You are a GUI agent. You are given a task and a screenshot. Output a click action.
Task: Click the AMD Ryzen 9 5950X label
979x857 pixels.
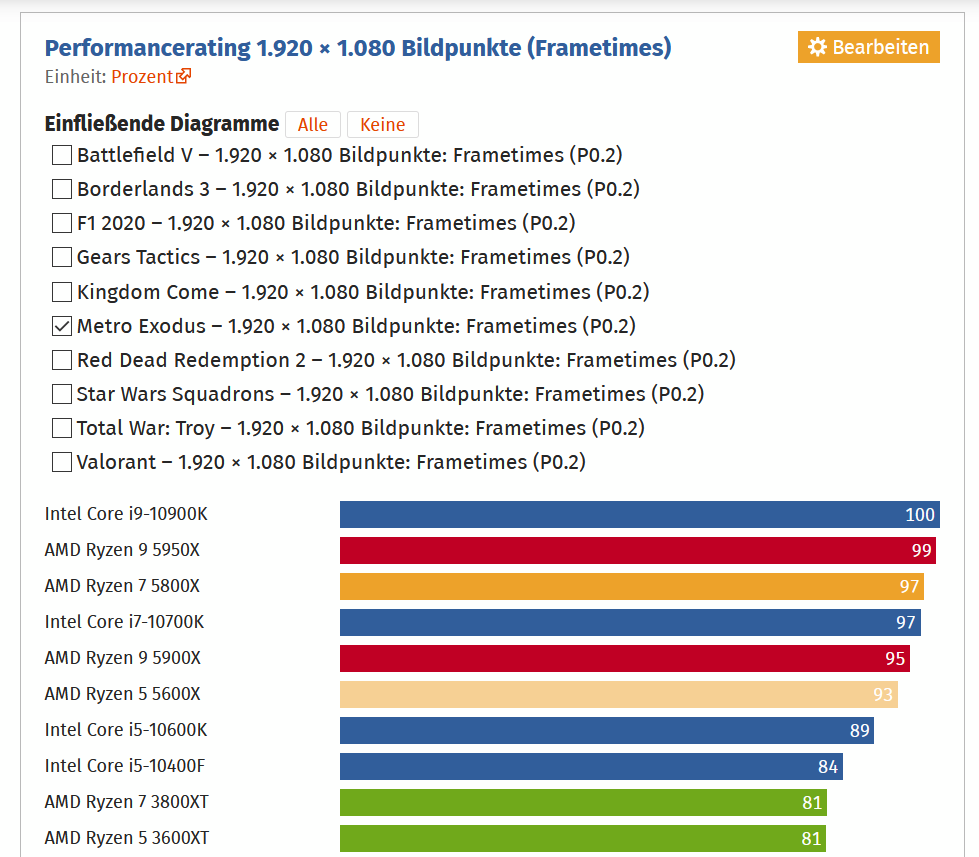(x=122, y=551)
